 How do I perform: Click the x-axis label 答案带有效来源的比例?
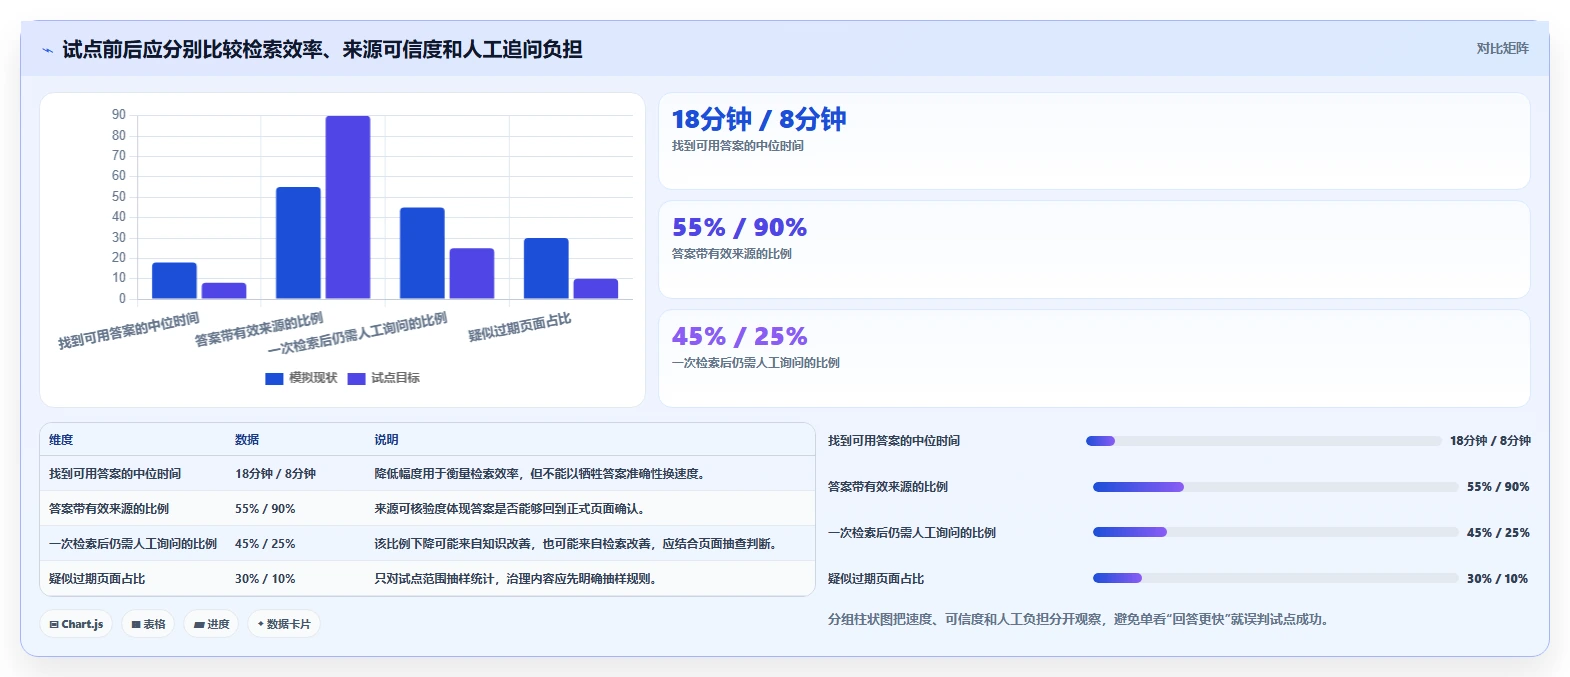259,329
